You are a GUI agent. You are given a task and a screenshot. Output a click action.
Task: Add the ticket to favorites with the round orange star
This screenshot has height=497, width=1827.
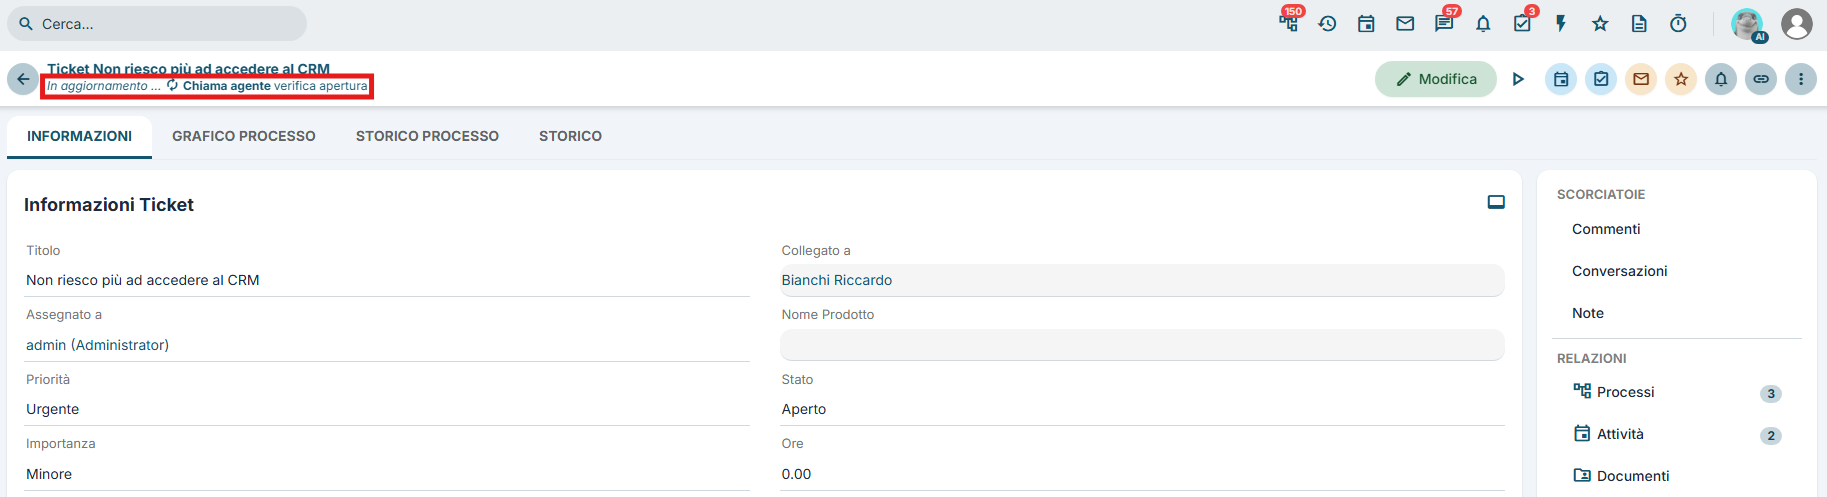pyautogui.click(x=1681, y=79)
